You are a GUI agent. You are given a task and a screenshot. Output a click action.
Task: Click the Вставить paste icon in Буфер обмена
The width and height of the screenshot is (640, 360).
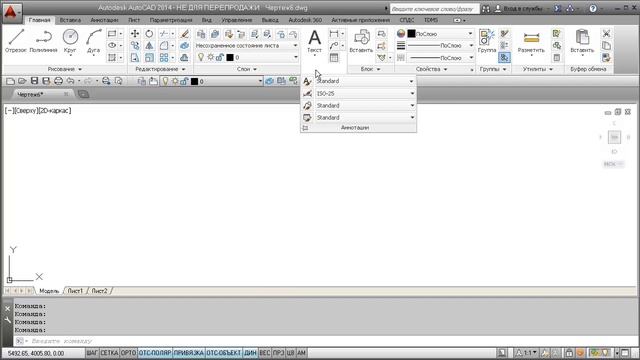582,41
